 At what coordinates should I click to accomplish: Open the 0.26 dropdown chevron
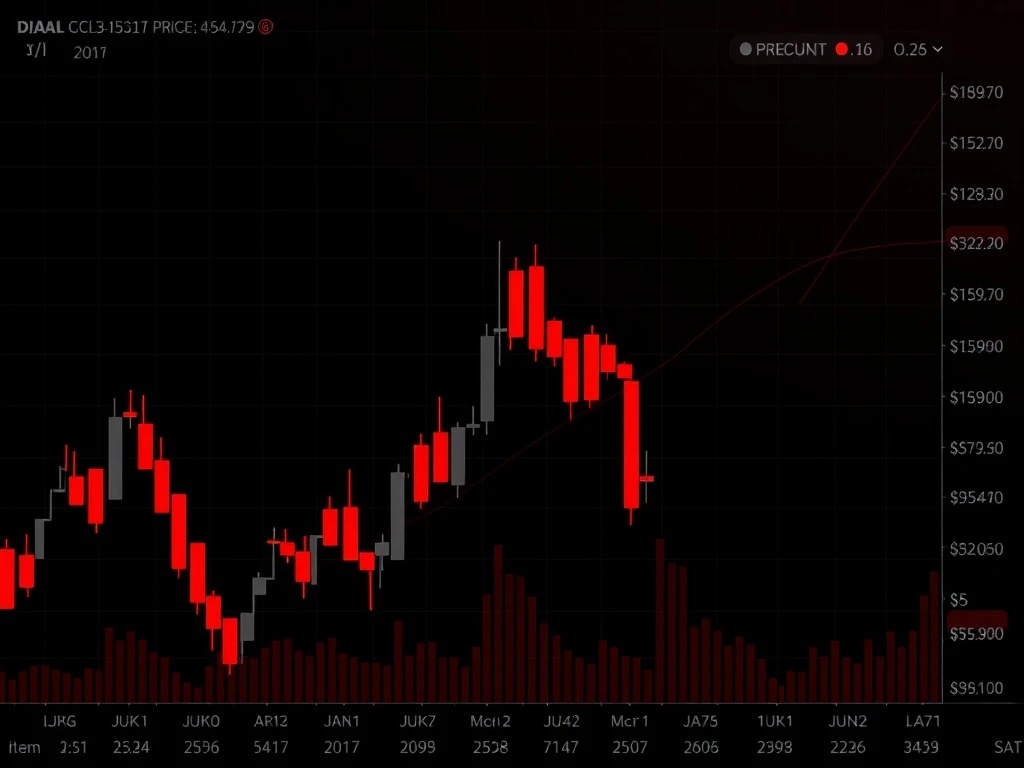tap(938, 50)
